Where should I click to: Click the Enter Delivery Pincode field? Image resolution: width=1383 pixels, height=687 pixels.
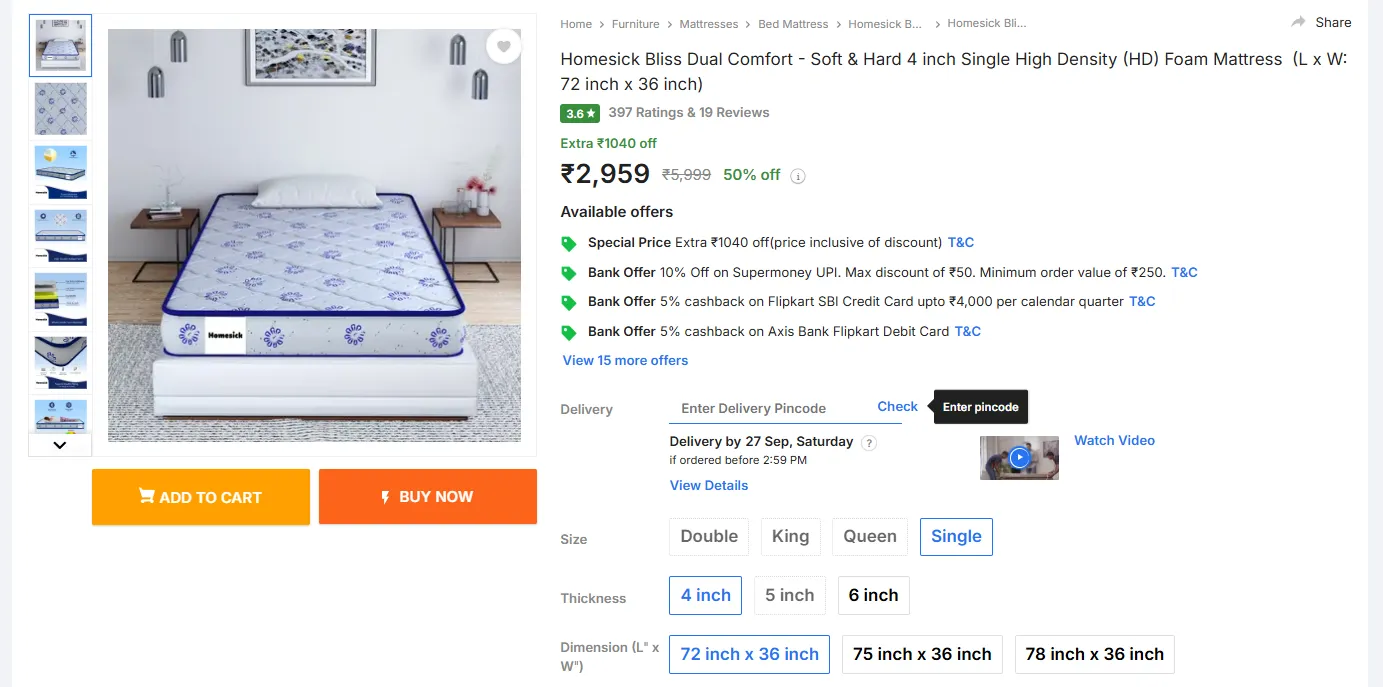coord(767,408)
